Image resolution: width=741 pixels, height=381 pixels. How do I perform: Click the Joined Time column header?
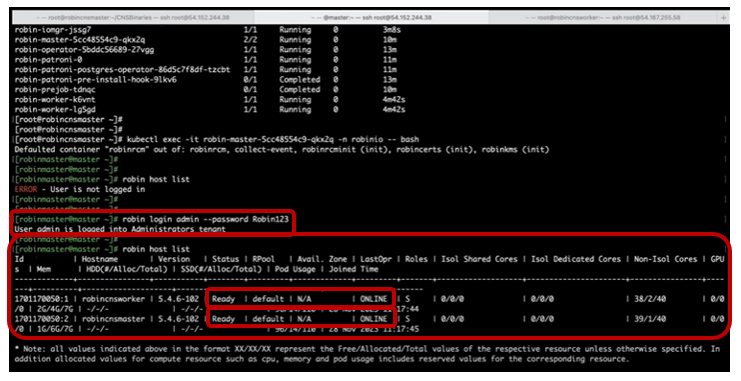[353, 269]
